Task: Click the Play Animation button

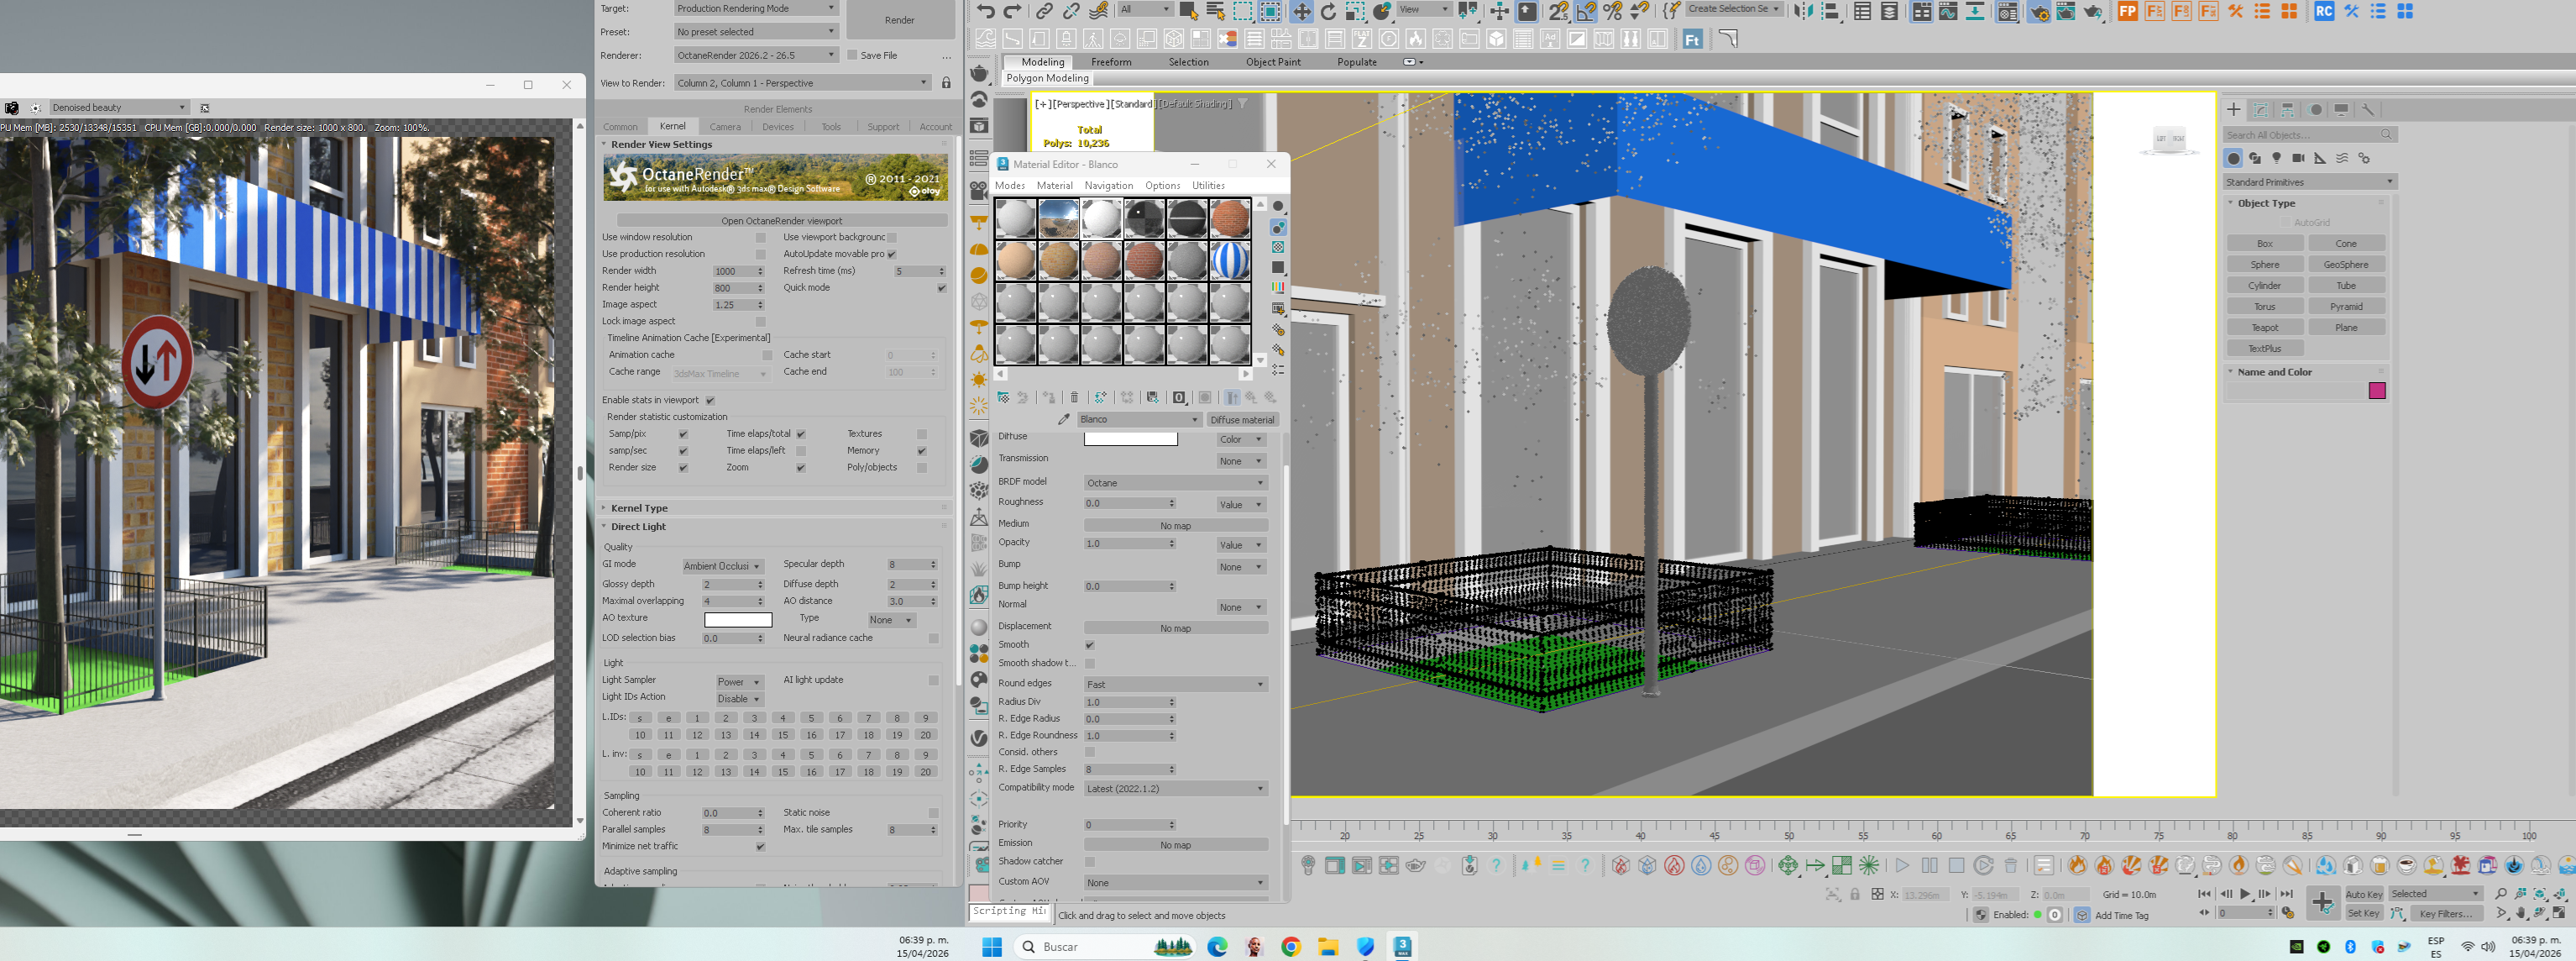Action: click(x=2245, y=893)
